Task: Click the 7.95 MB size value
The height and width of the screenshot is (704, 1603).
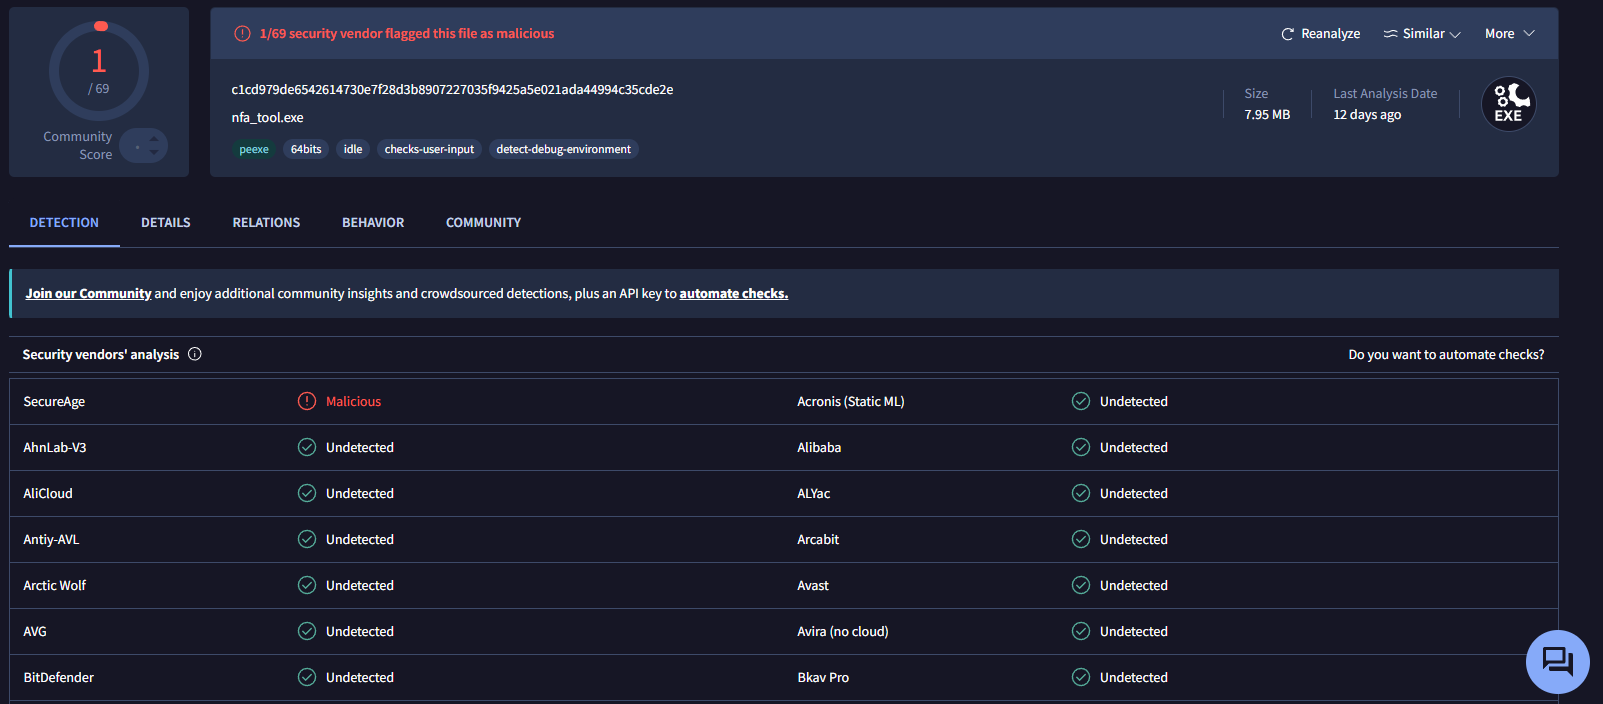Action: tap(1267, 115)
